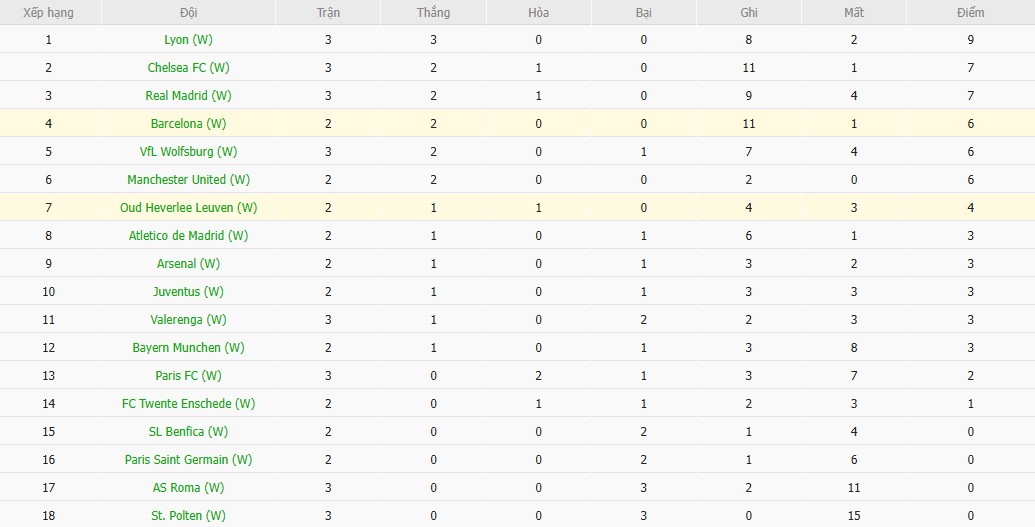
Task: Click the Chelsea FC (W) team name
Action: [x=188, y=68]
